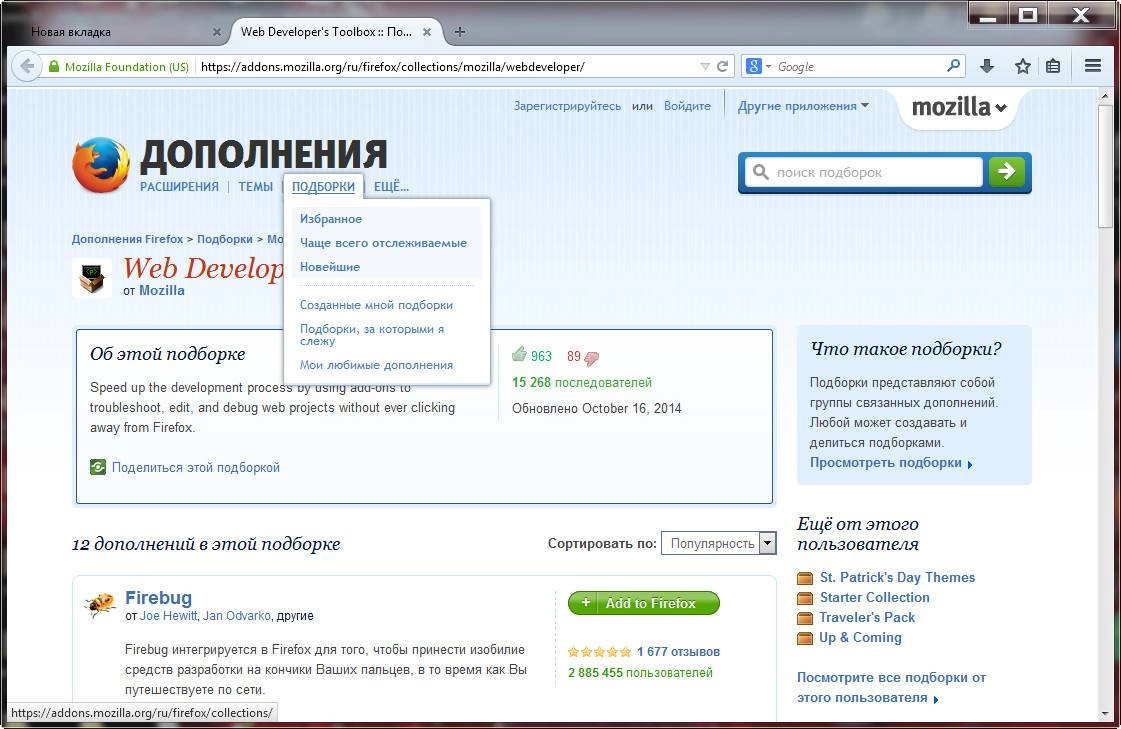Choose 'Мои любимые дополнения' menu entry
The image size is (1121, 729).
[376, 364]
